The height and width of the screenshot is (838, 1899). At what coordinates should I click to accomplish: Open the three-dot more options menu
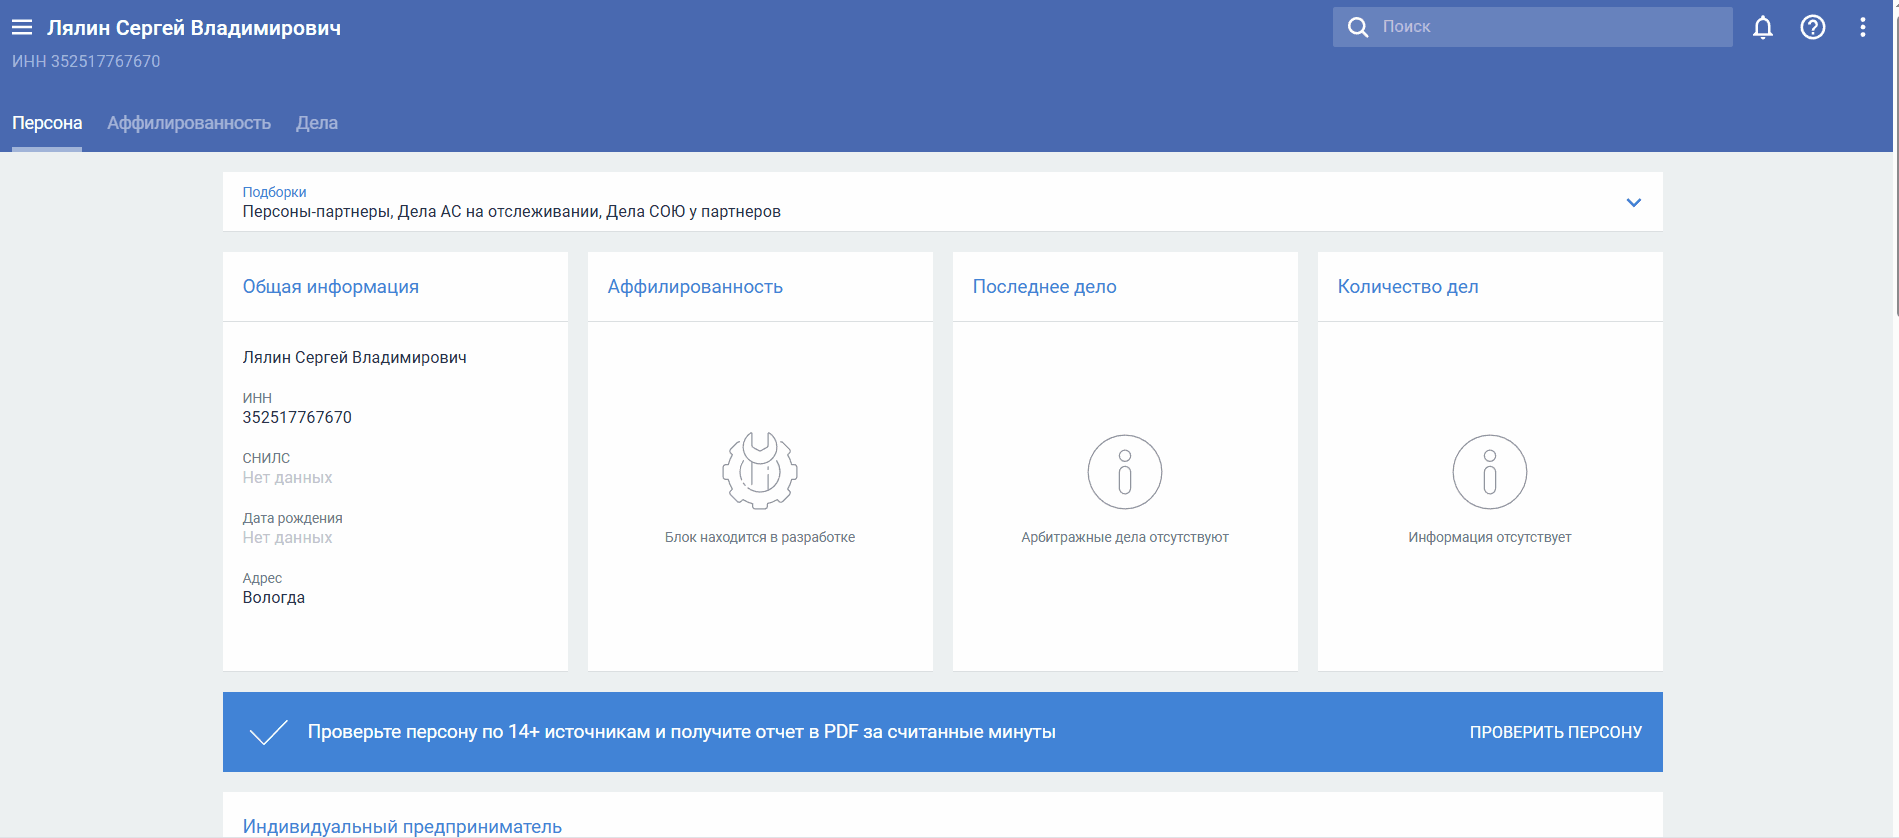pyautogui.click(x=1862, y=28)
